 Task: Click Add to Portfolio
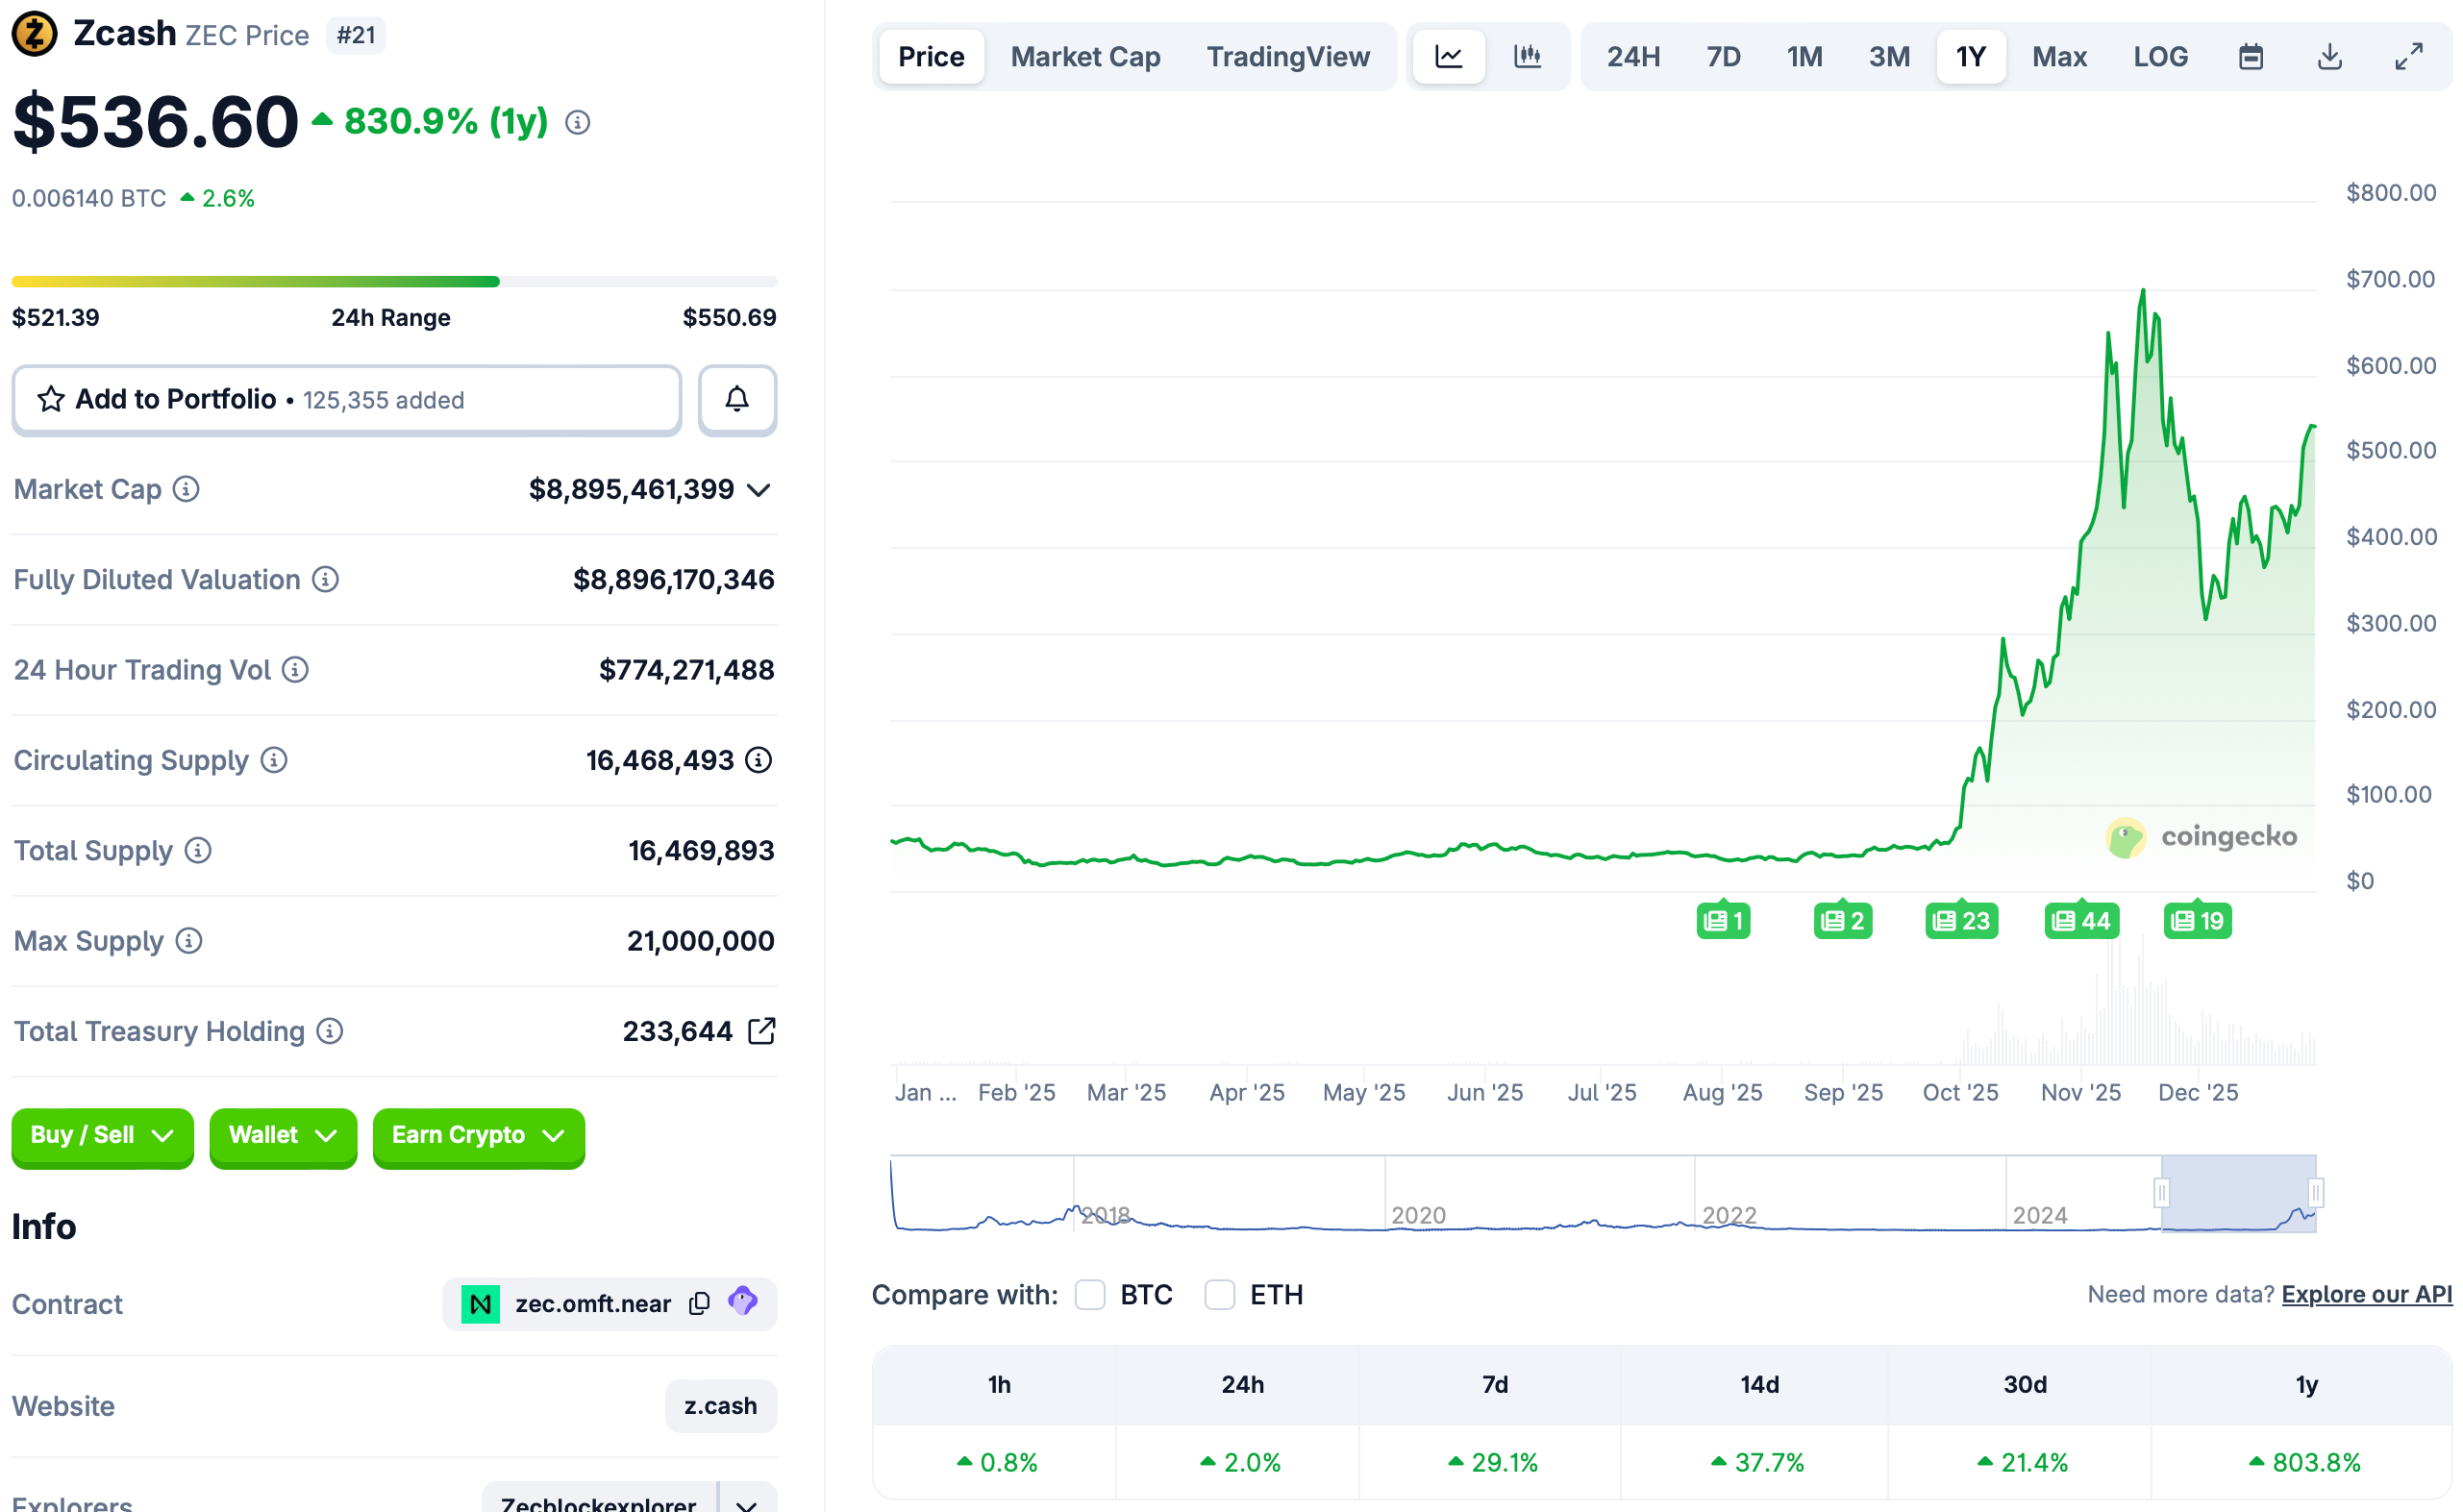point(347,400)
